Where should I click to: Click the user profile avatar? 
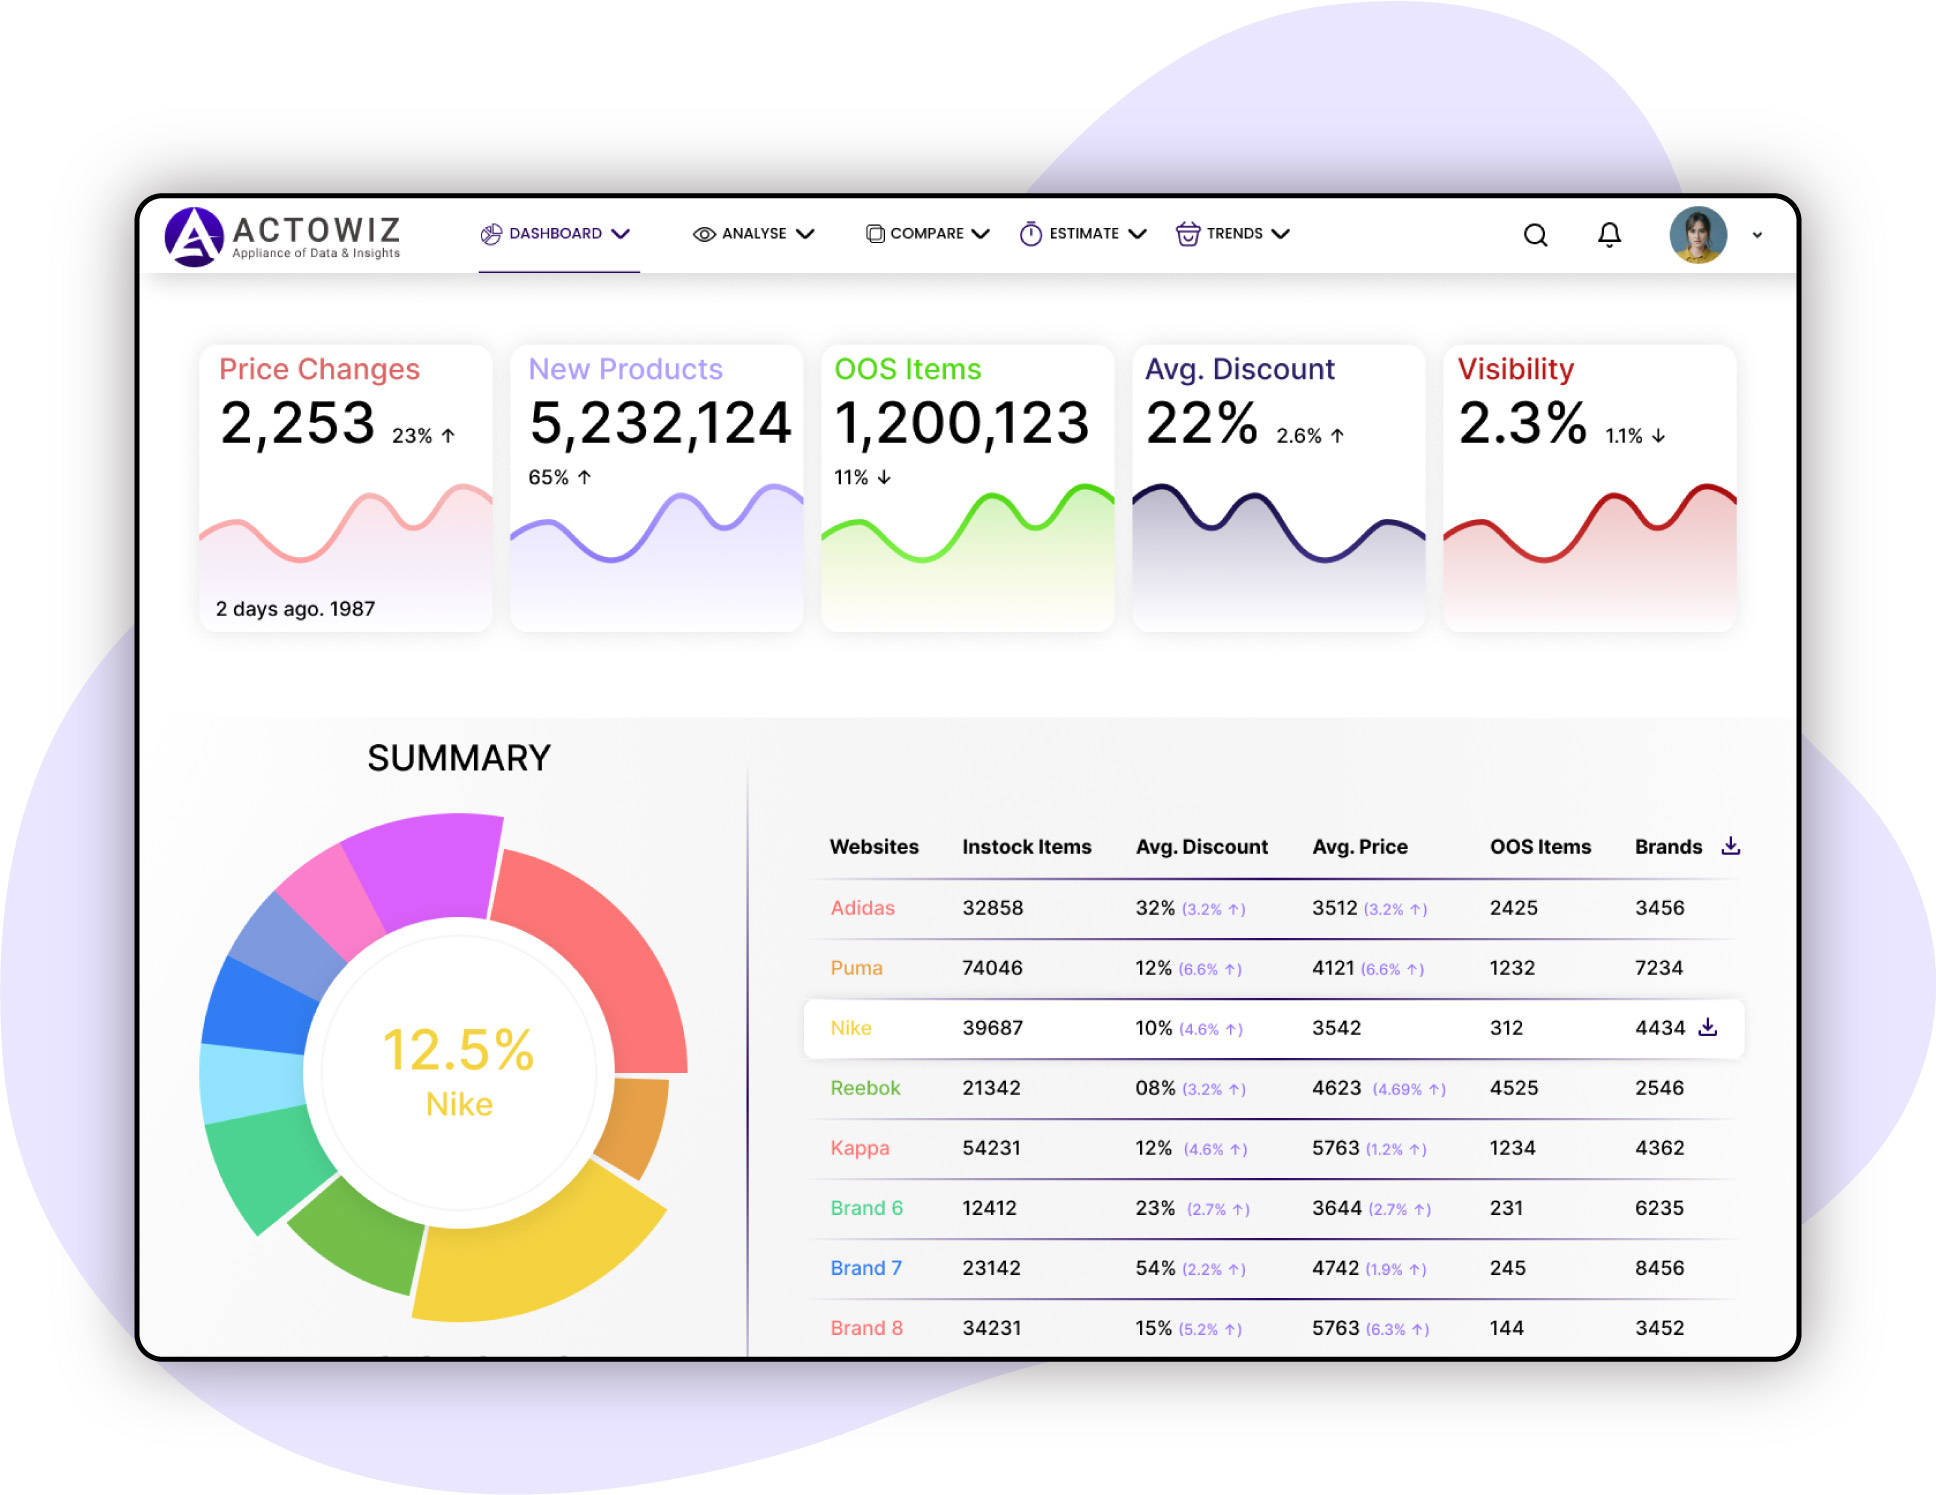click(x=1698, y=235)
